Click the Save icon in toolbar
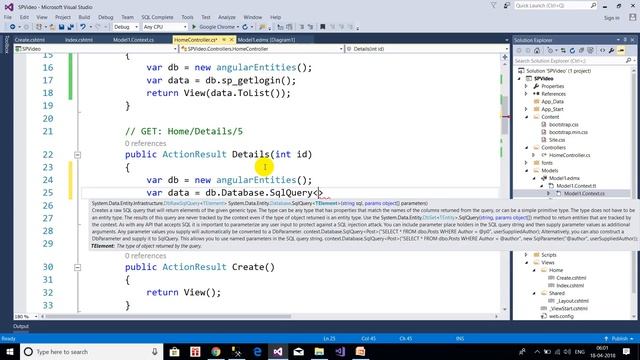Image resolution: width=640 pixels, height=360 pixels. (61, 27)
